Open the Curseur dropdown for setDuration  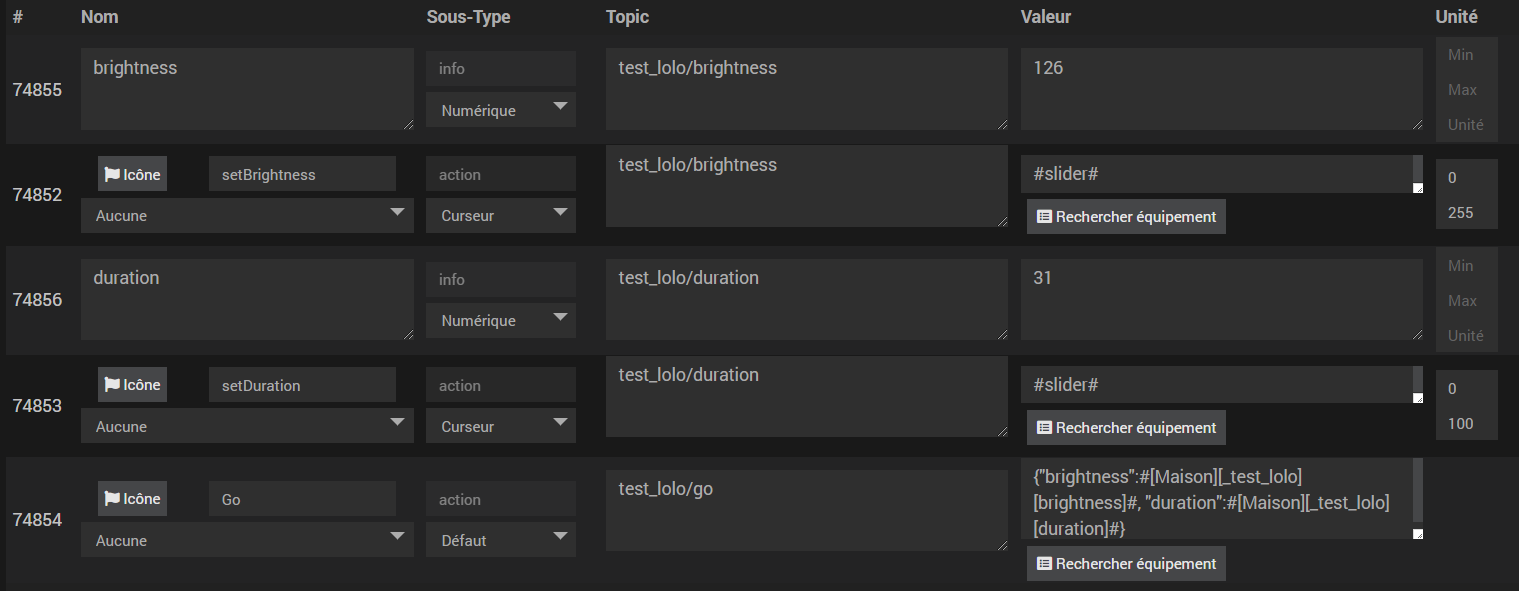tap(501, 426)
